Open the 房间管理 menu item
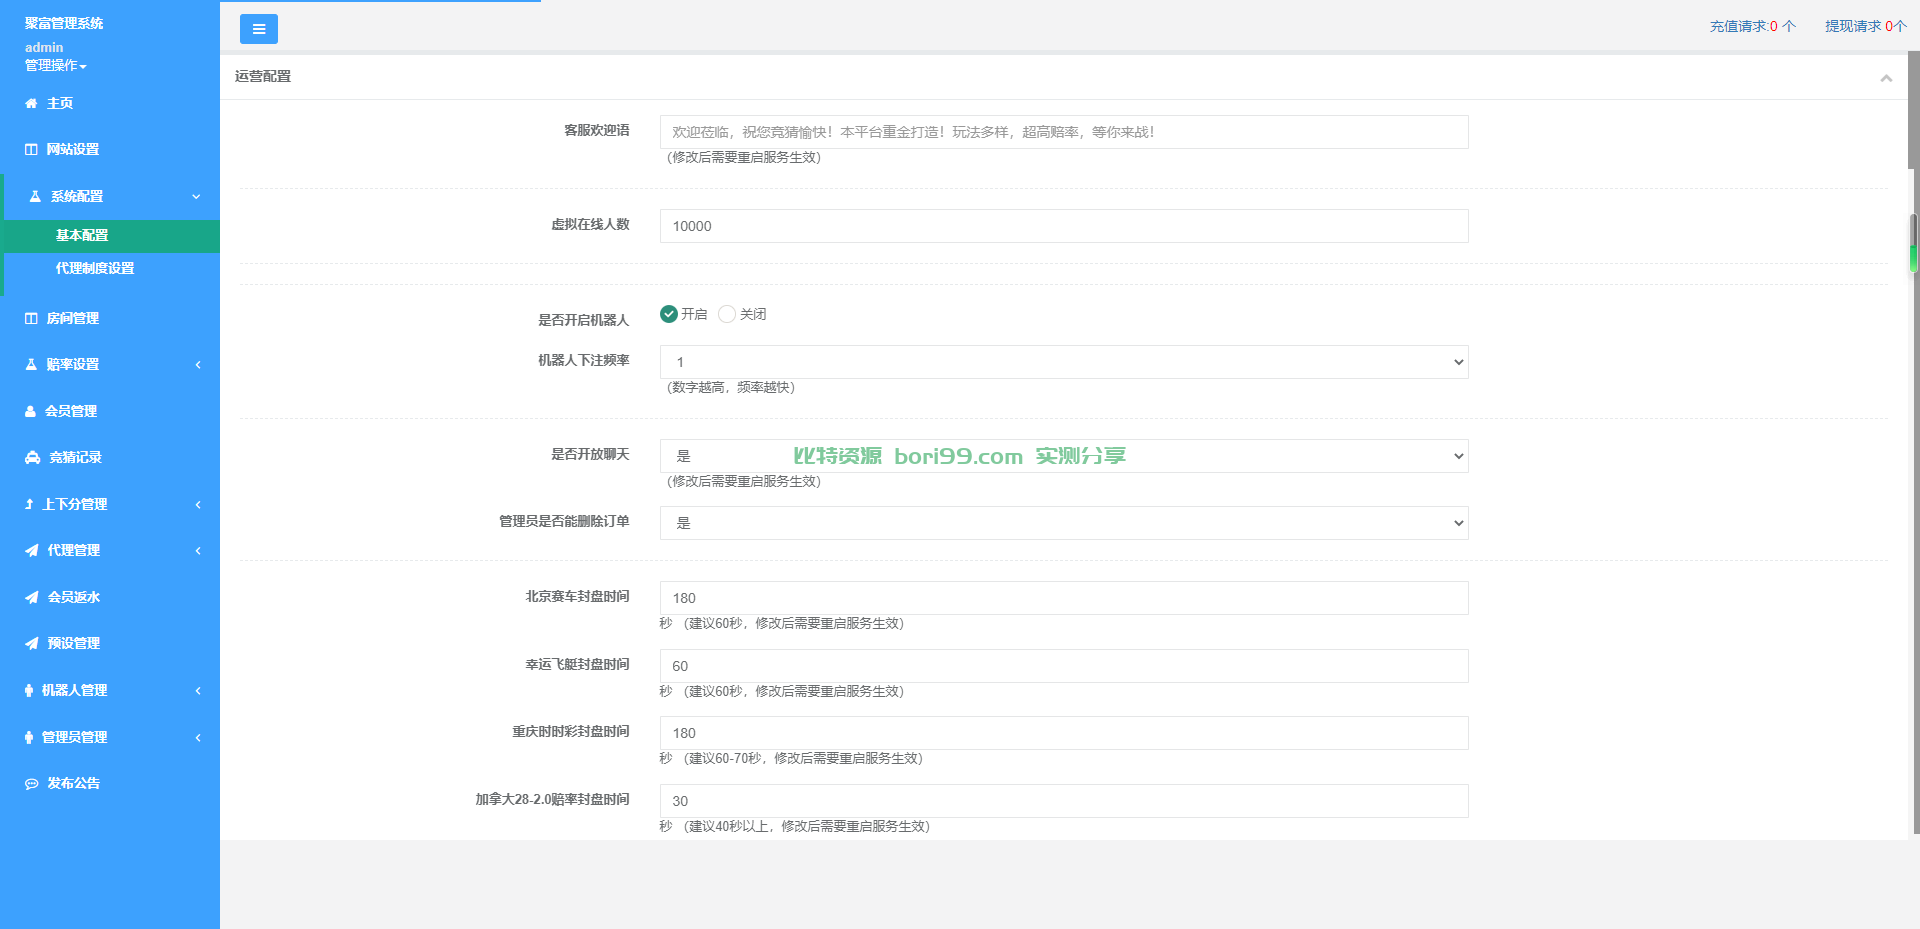 [x=110, y=318]
